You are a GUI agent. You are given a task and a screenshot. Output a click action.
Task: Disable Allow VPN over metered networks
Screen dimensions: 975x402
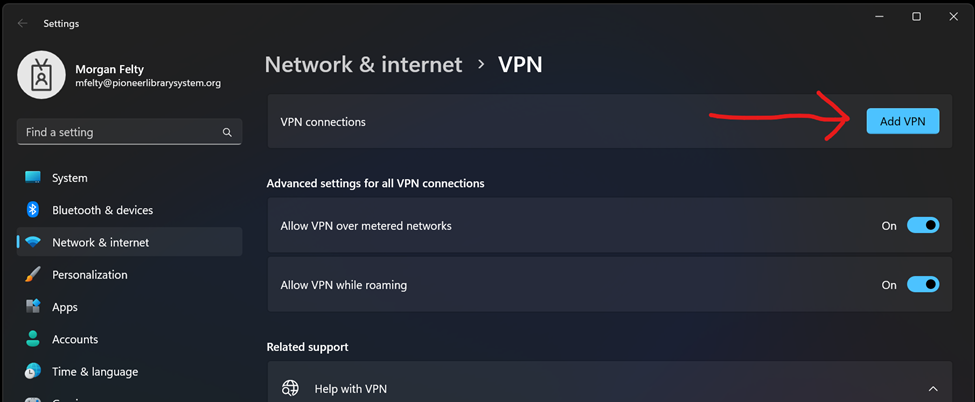(923, 226)
